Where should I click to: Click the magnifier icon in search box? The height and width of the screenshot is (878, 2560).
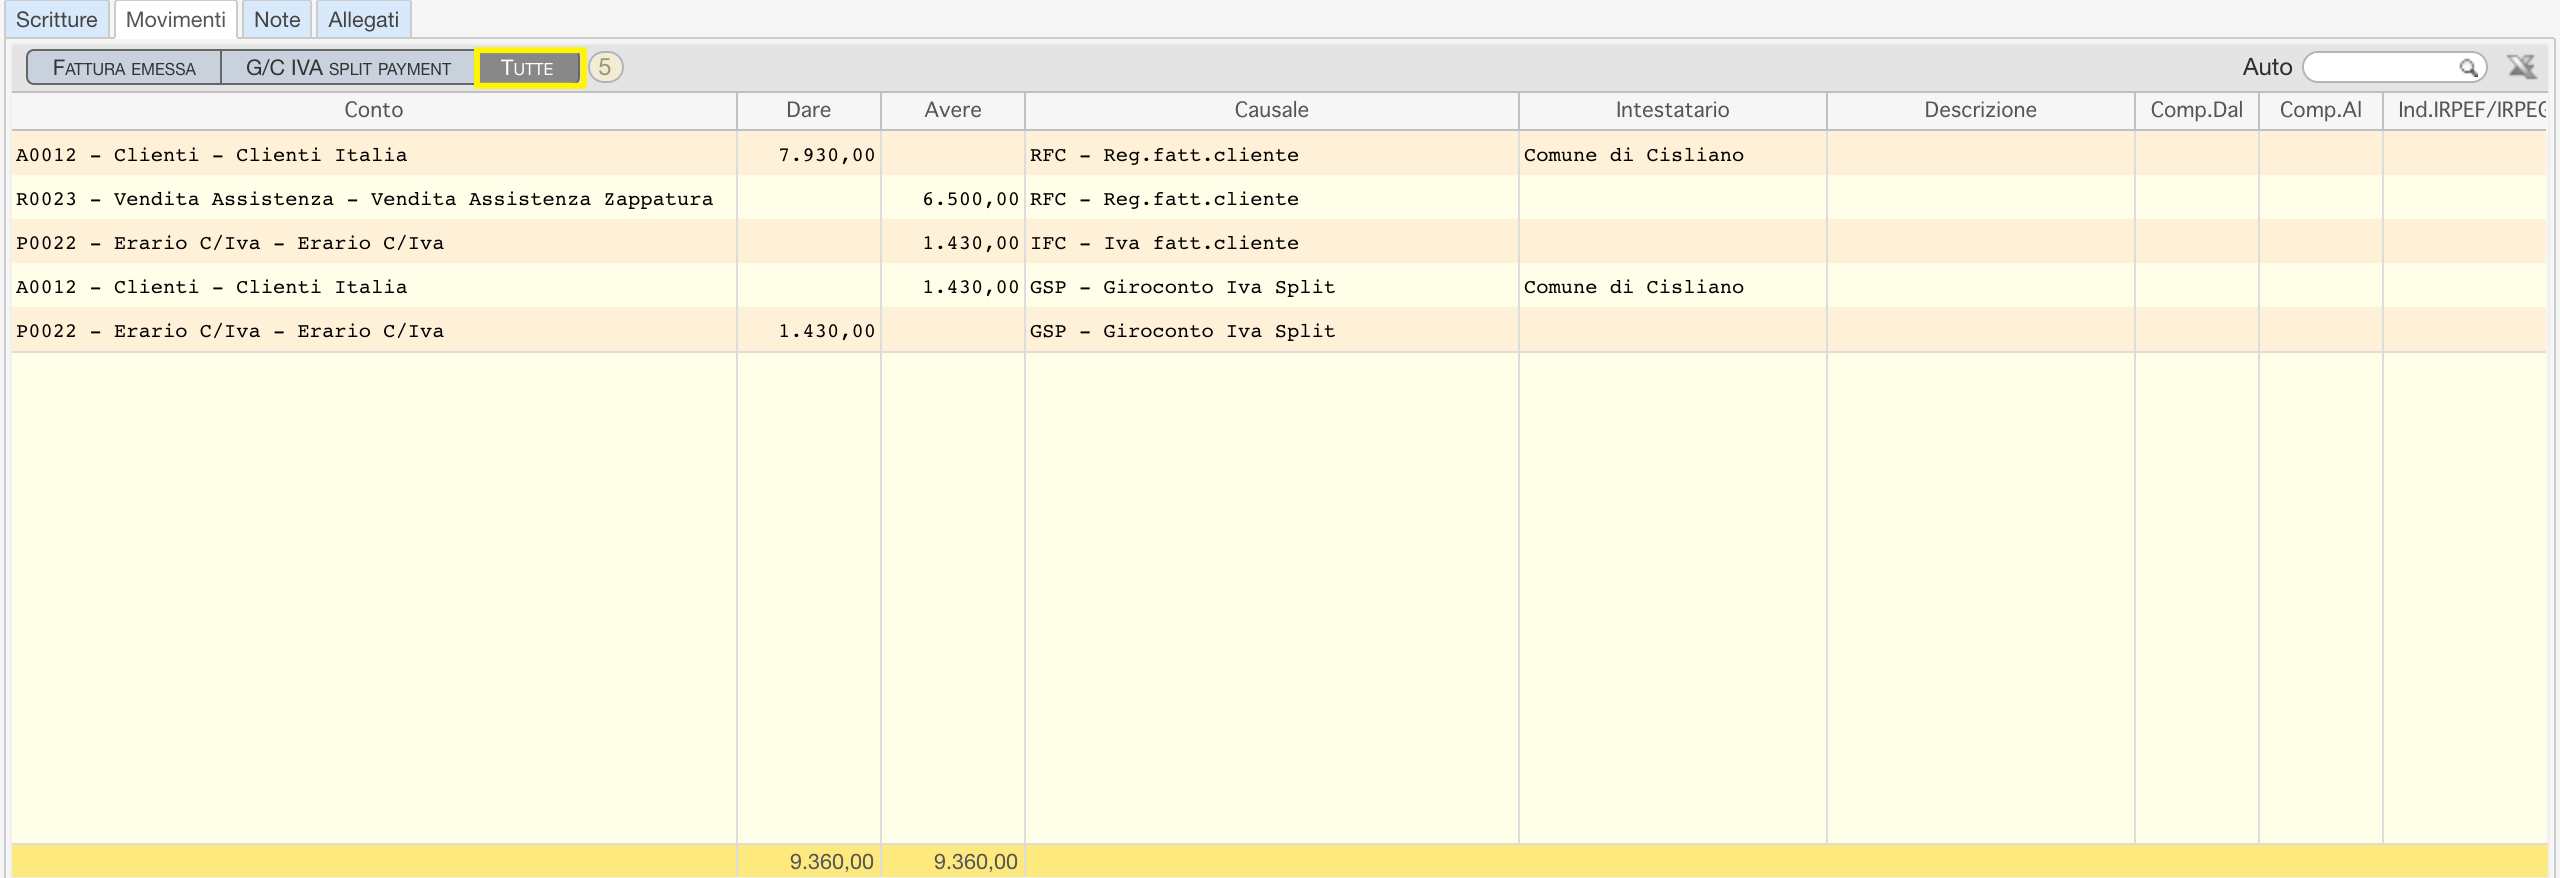pyautogui.click(x=2469, y=68)
